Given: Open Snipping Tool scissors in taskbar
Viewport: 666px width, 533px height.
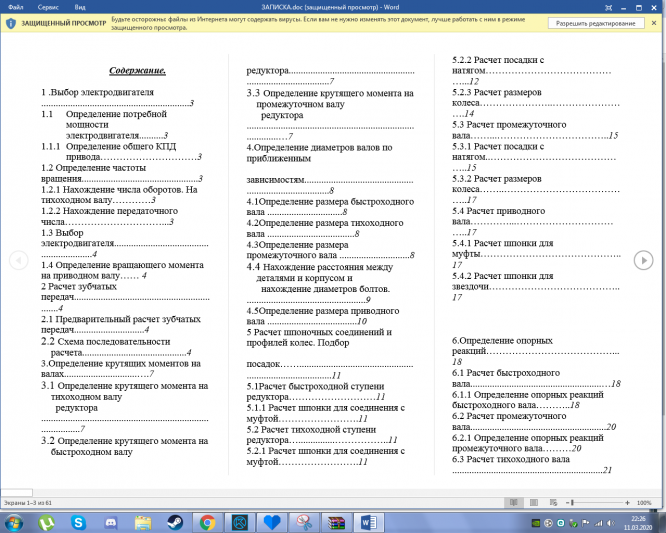Looking at the screenshot, I should tap(304, 523).
